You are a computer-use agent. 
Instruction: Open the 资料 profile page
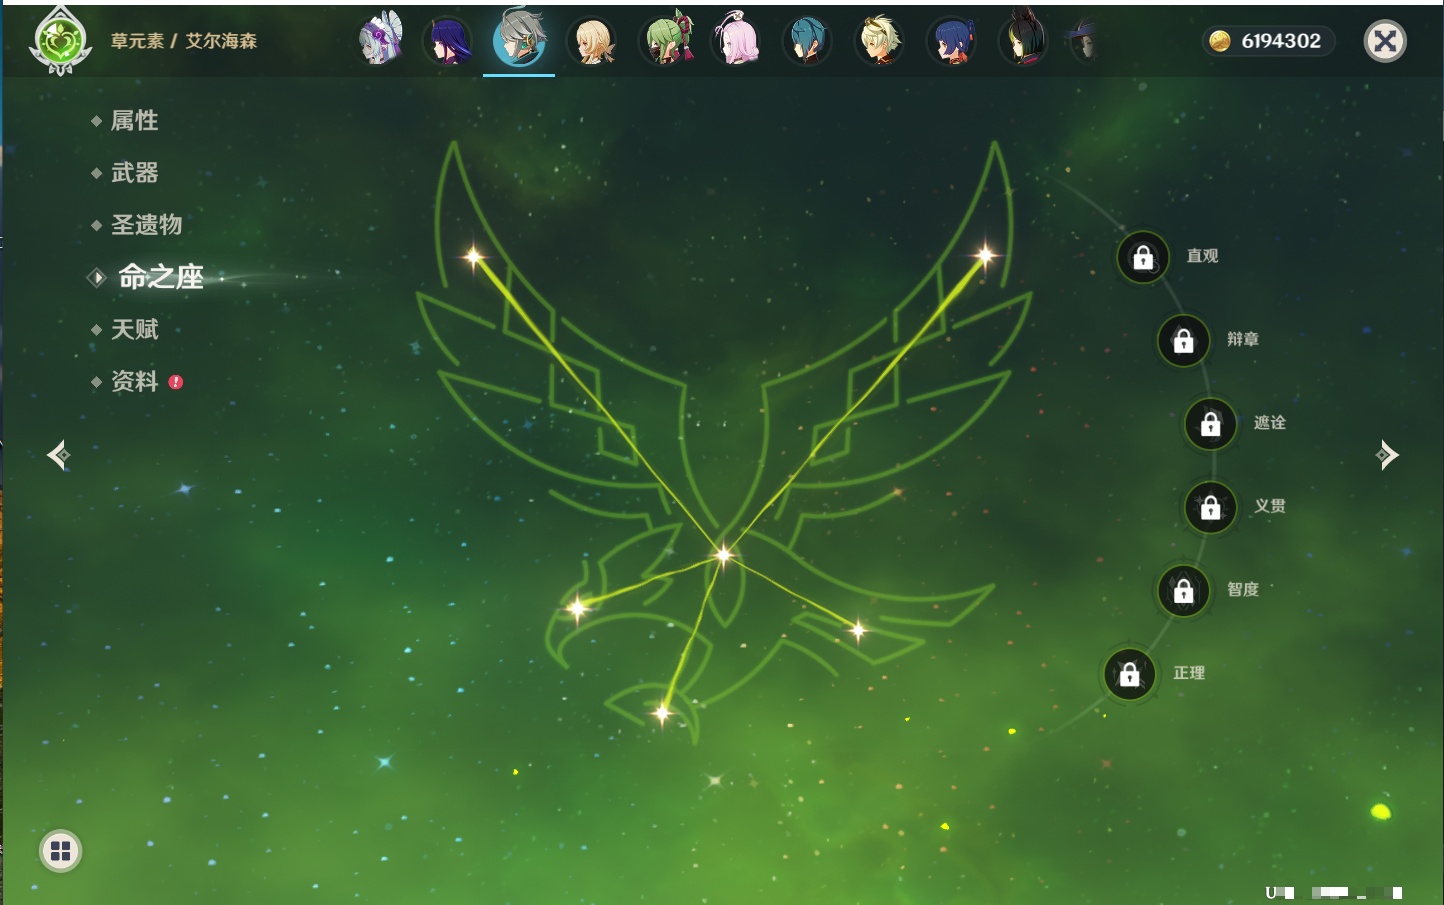coord(134,381)
